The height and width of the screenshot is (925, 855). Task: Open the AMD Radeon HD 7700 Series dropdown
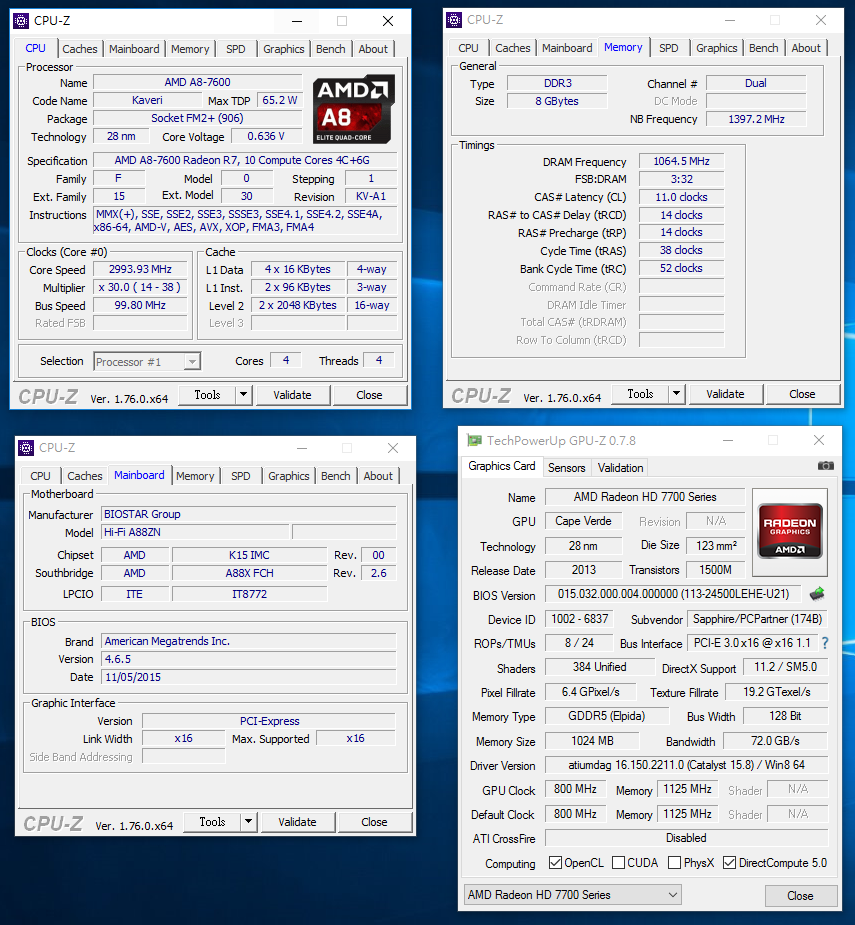pyautogui.click(x=572, y=895)
